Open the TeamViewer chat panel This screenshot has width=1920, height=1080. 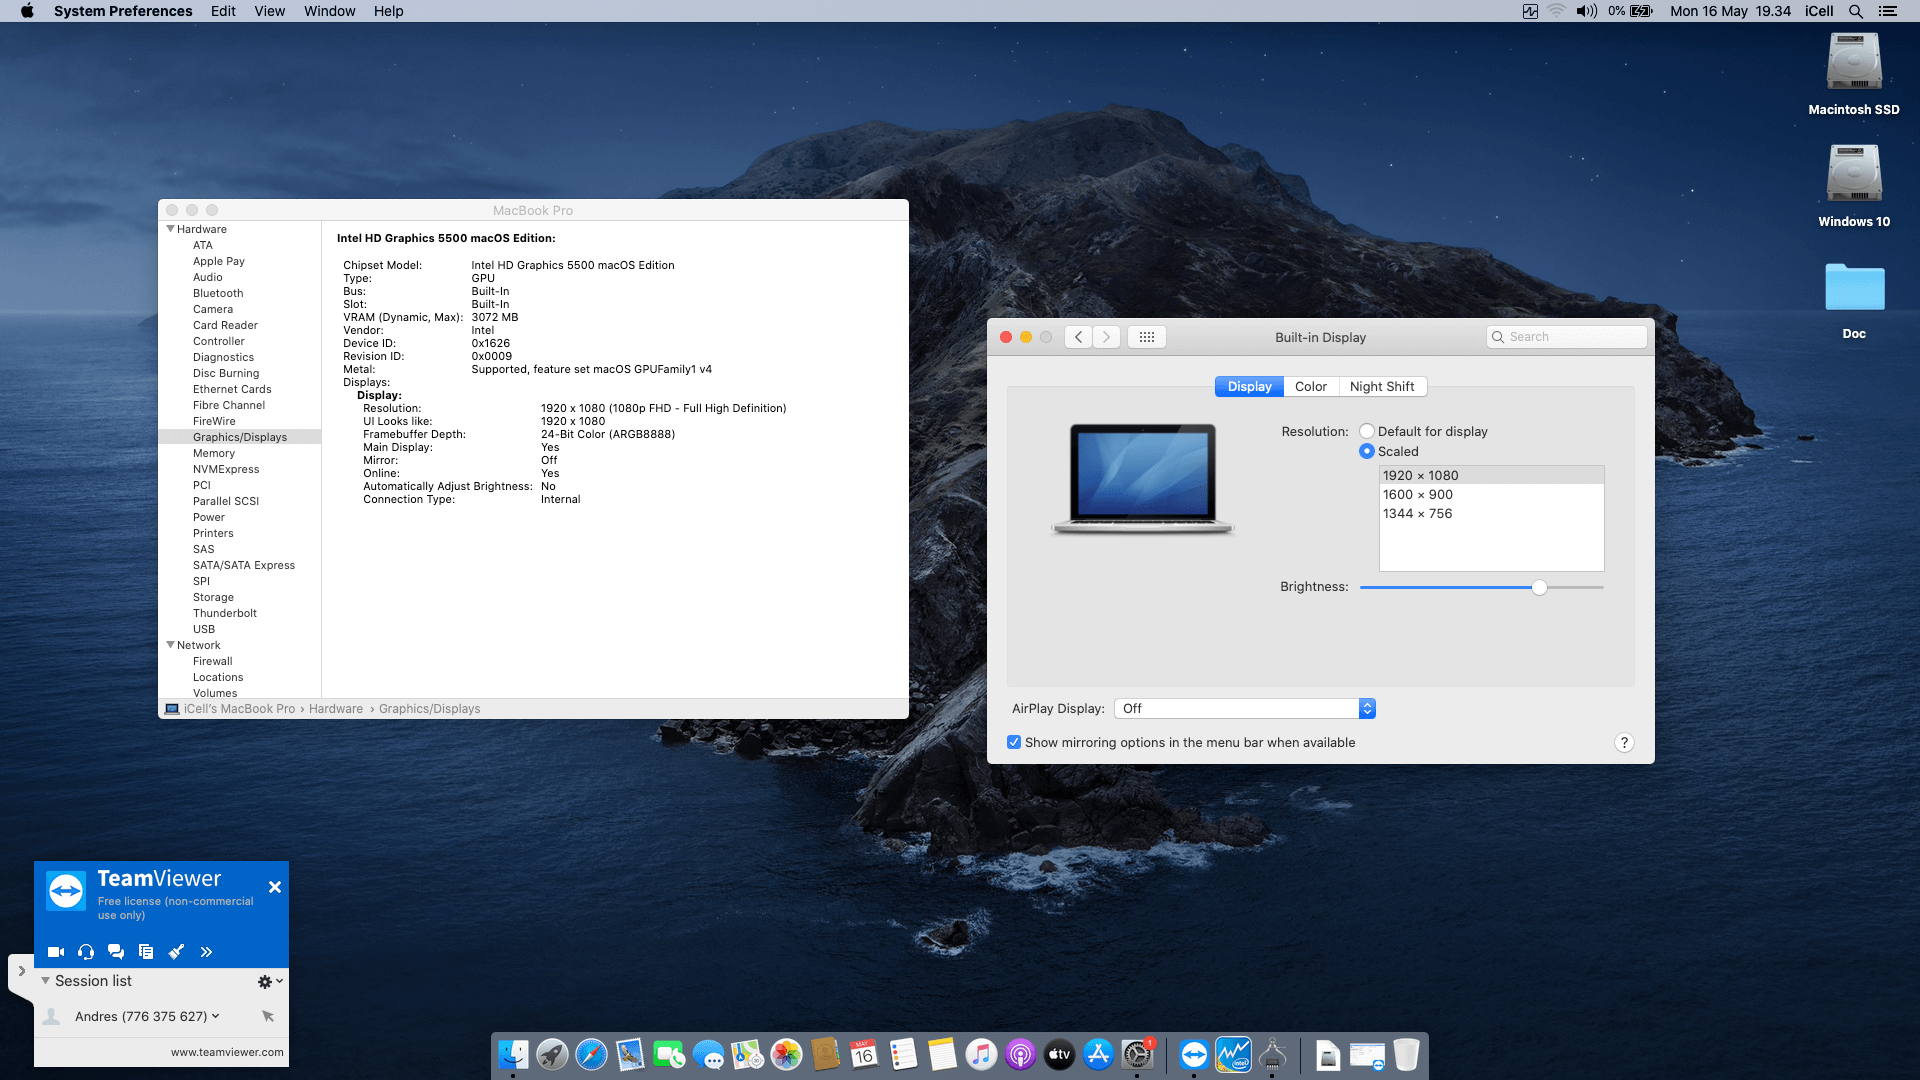[x=116, y=951]
